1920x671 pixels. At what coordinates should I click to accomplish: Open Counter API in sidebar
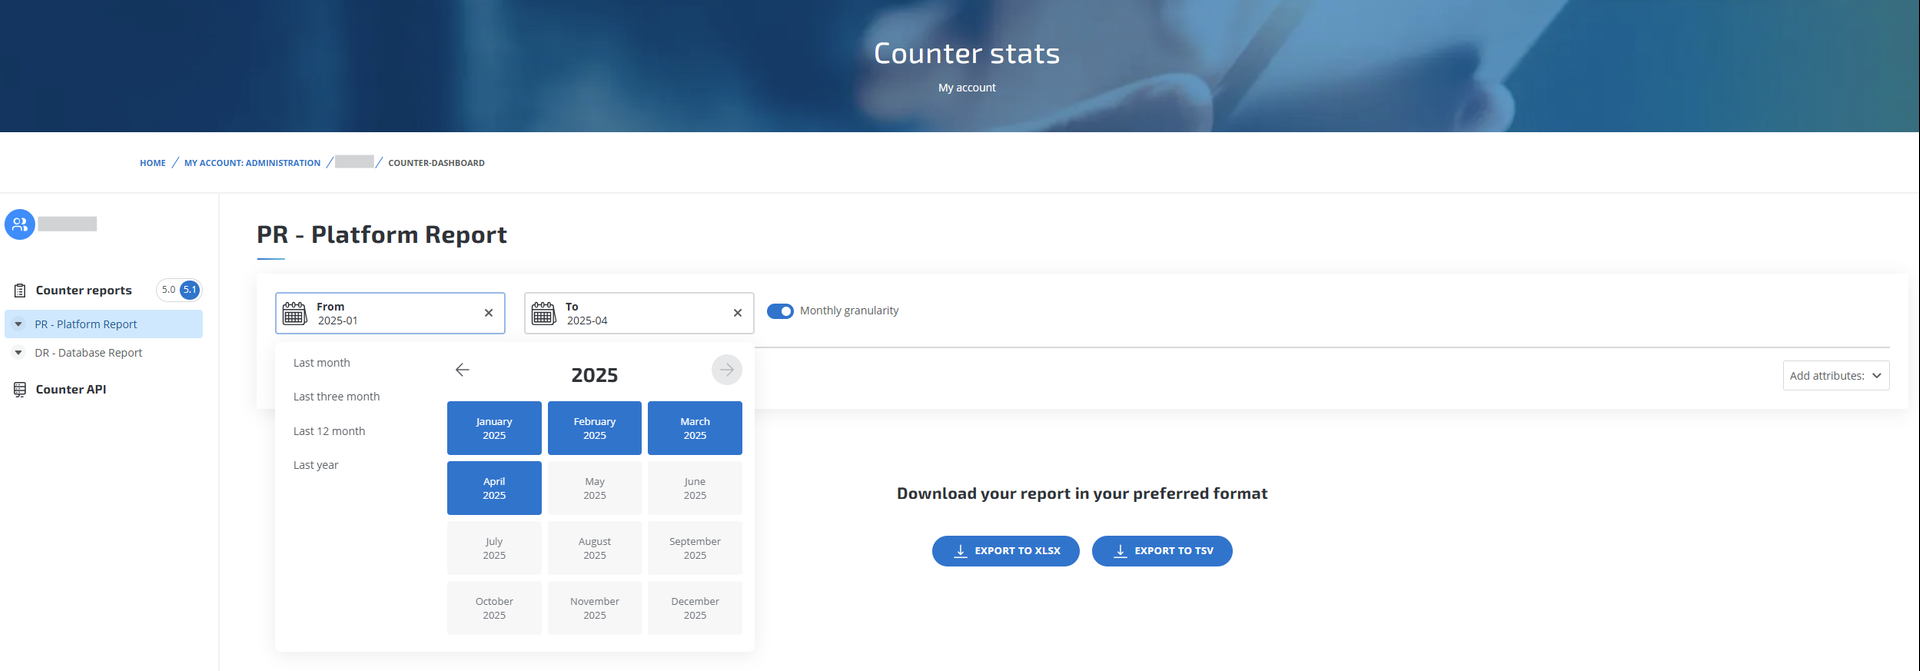[71, 390]
